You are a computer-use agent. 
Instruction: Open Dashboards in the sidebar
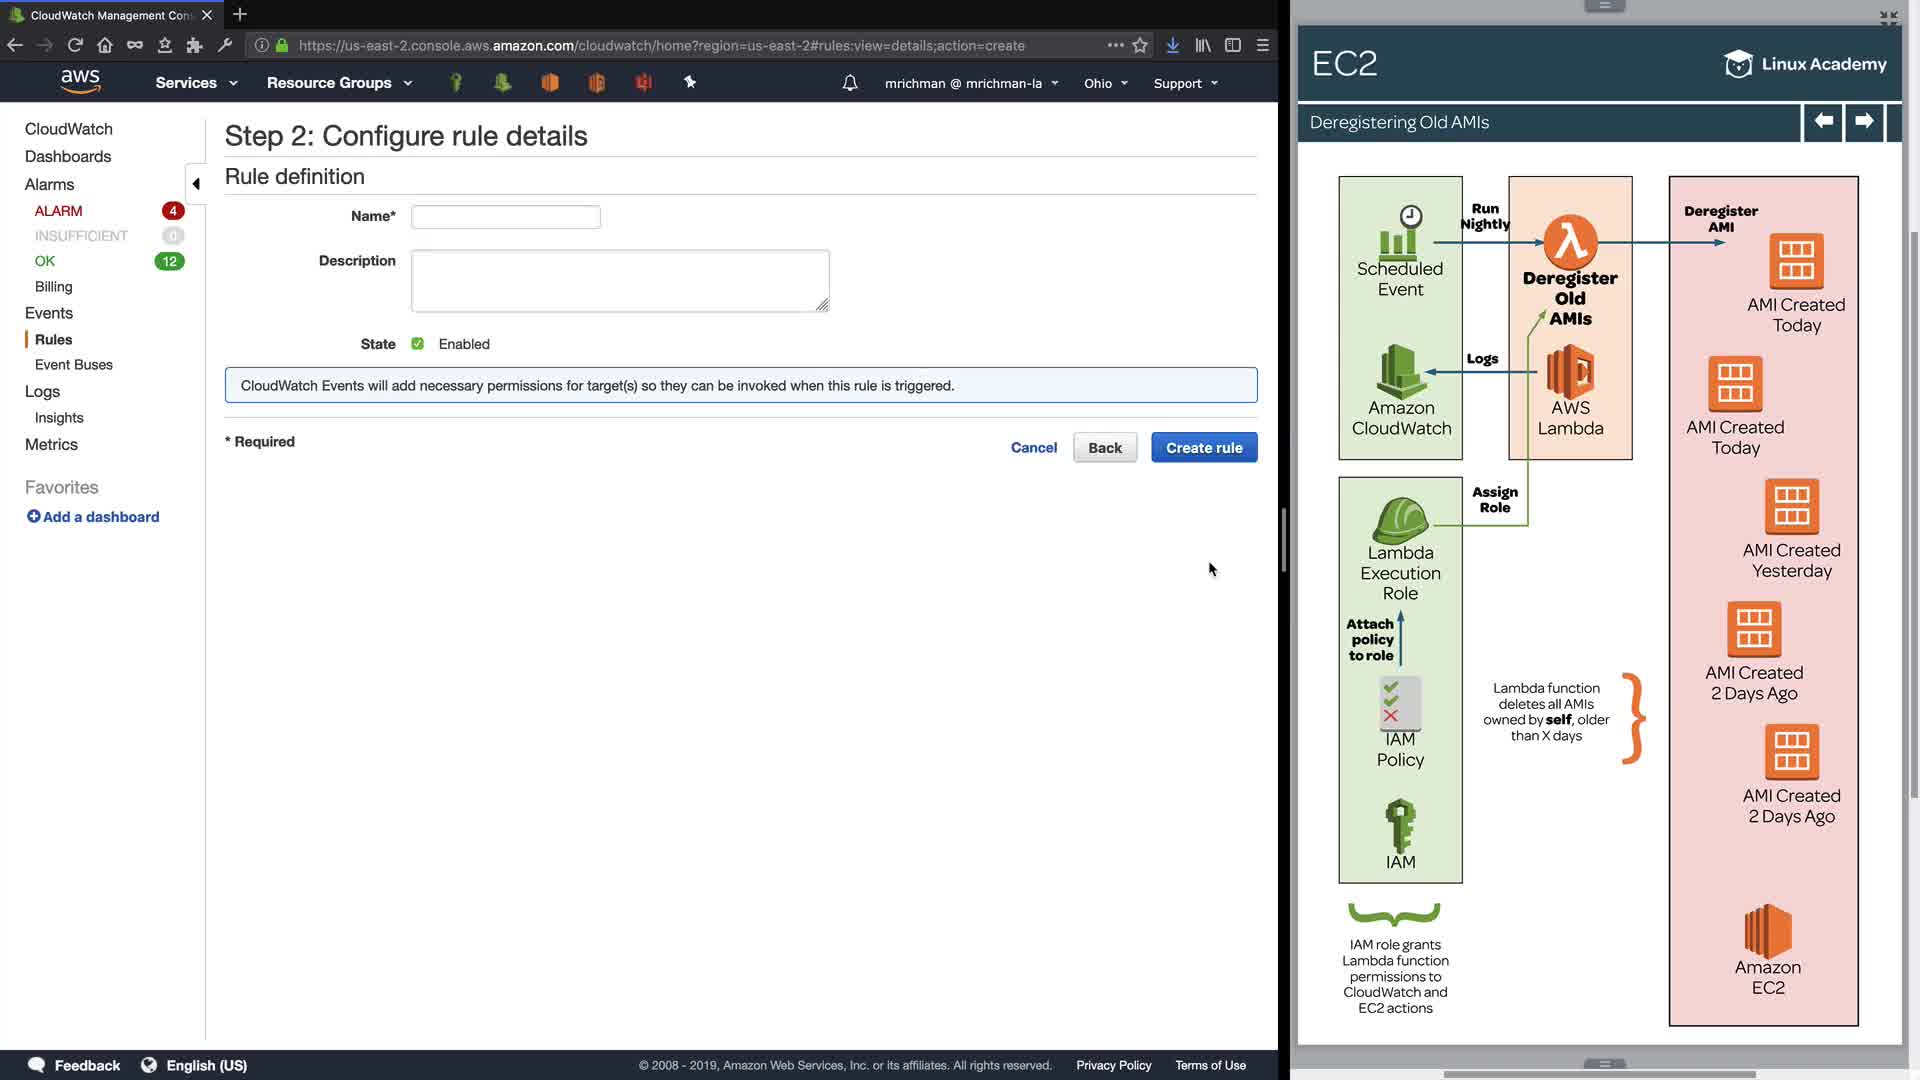68,157
